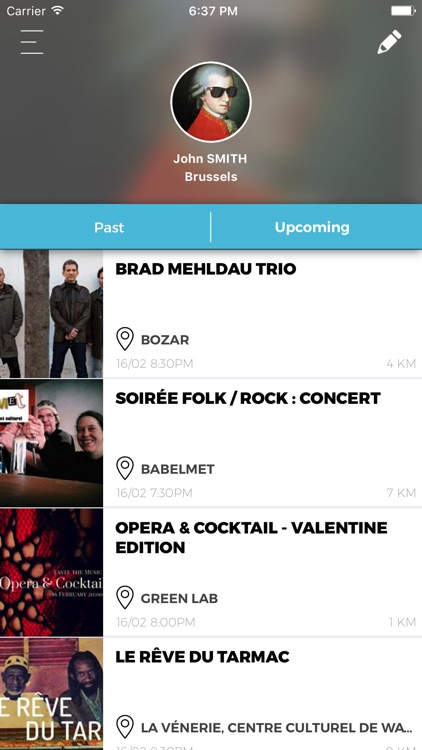Open the hamburger menu icon
The image size is (422, 750).
[x=32, y=42]
